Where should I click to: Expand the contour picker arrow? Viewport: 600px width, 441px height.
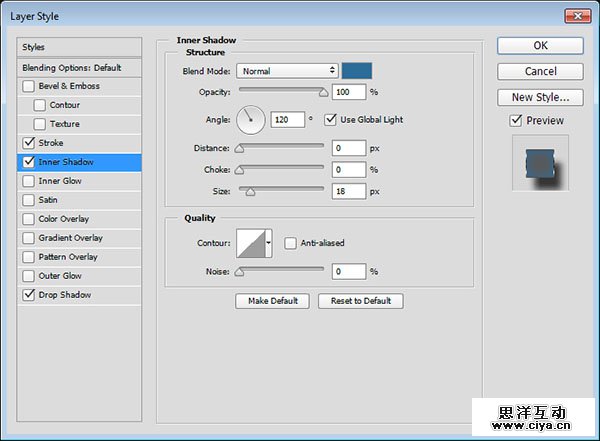pyautogui.click(x=268, y=243)
